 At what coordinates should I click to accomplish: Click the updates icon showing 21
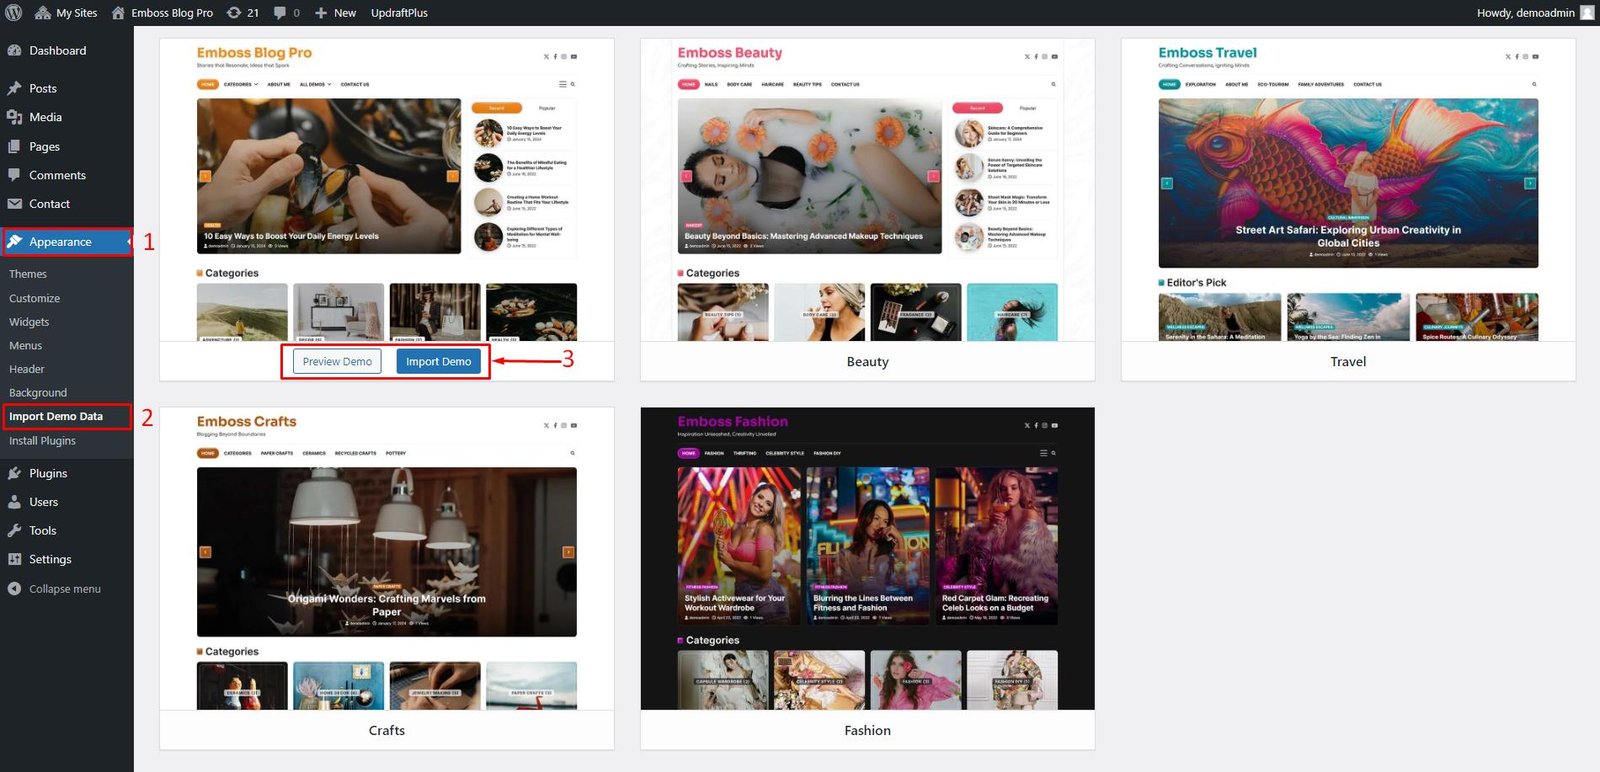243,13
